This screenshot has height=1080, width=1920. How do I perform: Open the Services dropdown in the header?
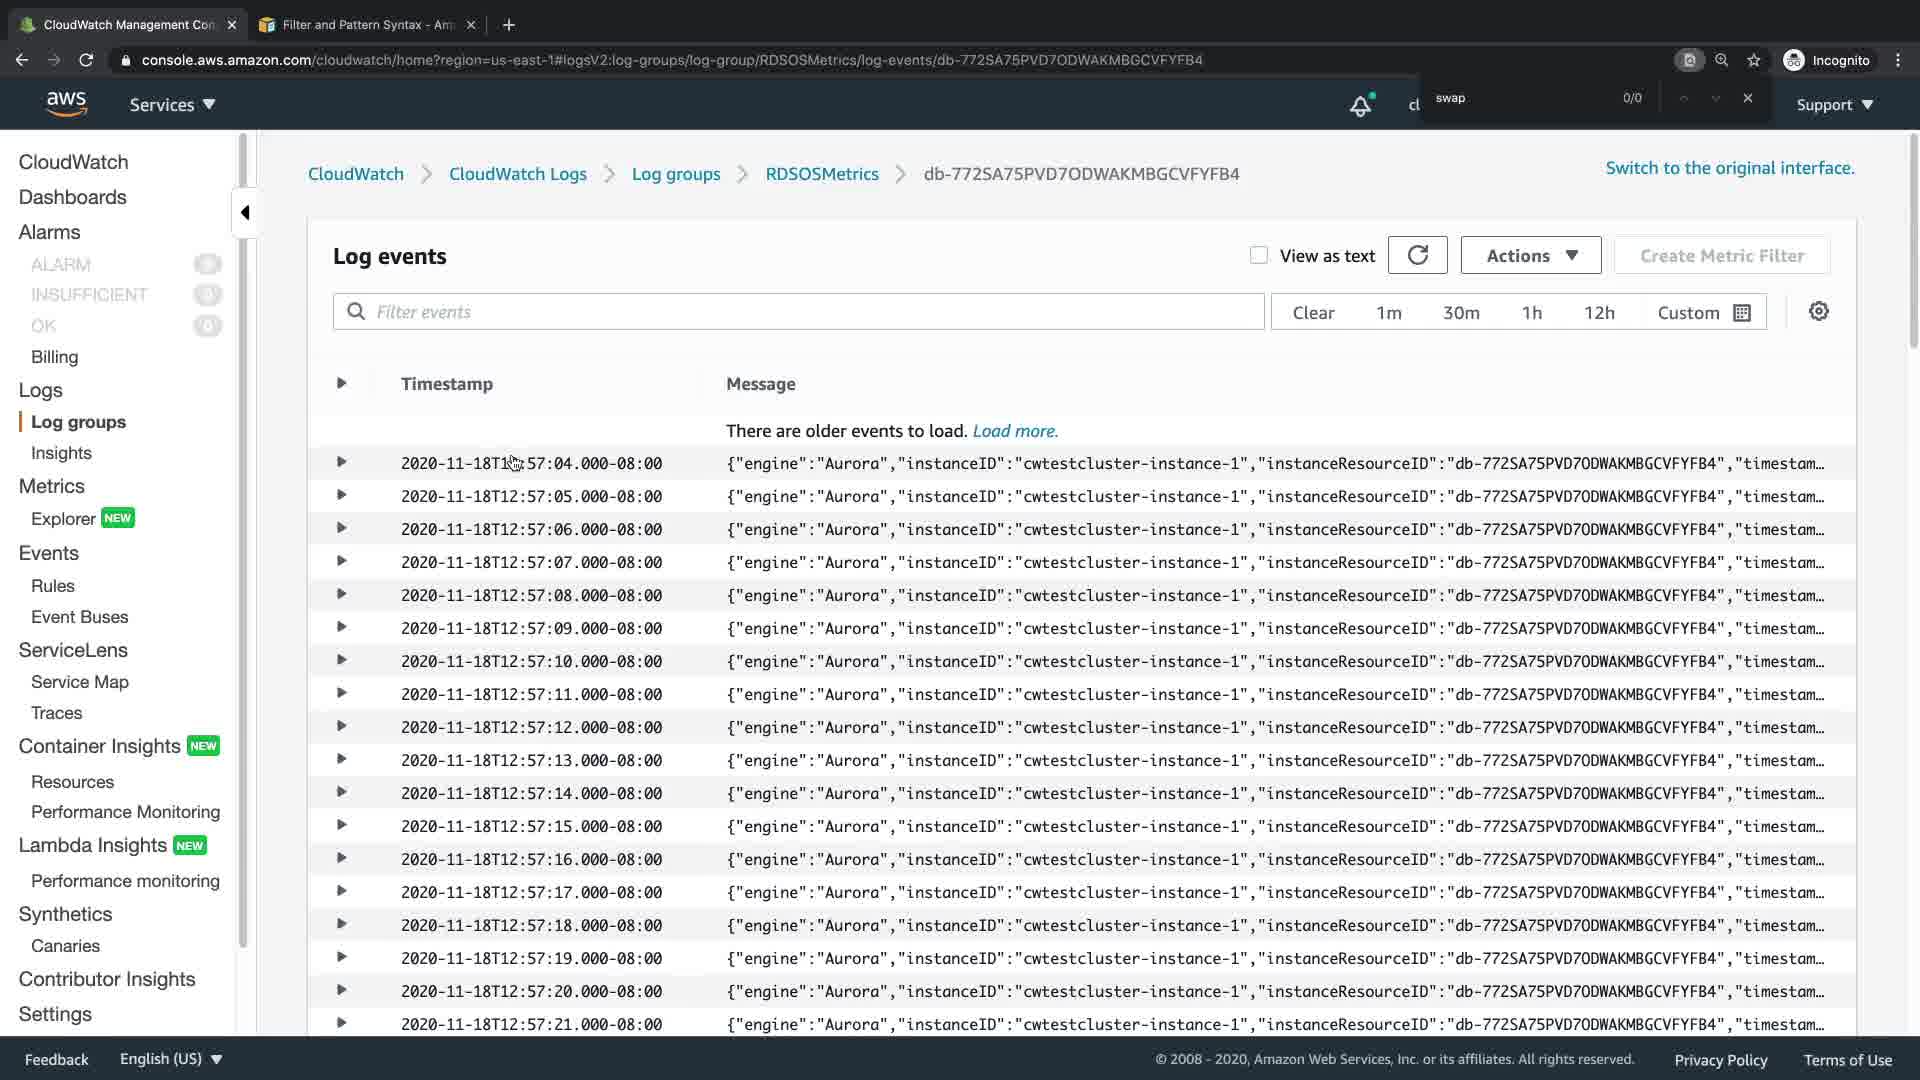[x=172, y=105]
